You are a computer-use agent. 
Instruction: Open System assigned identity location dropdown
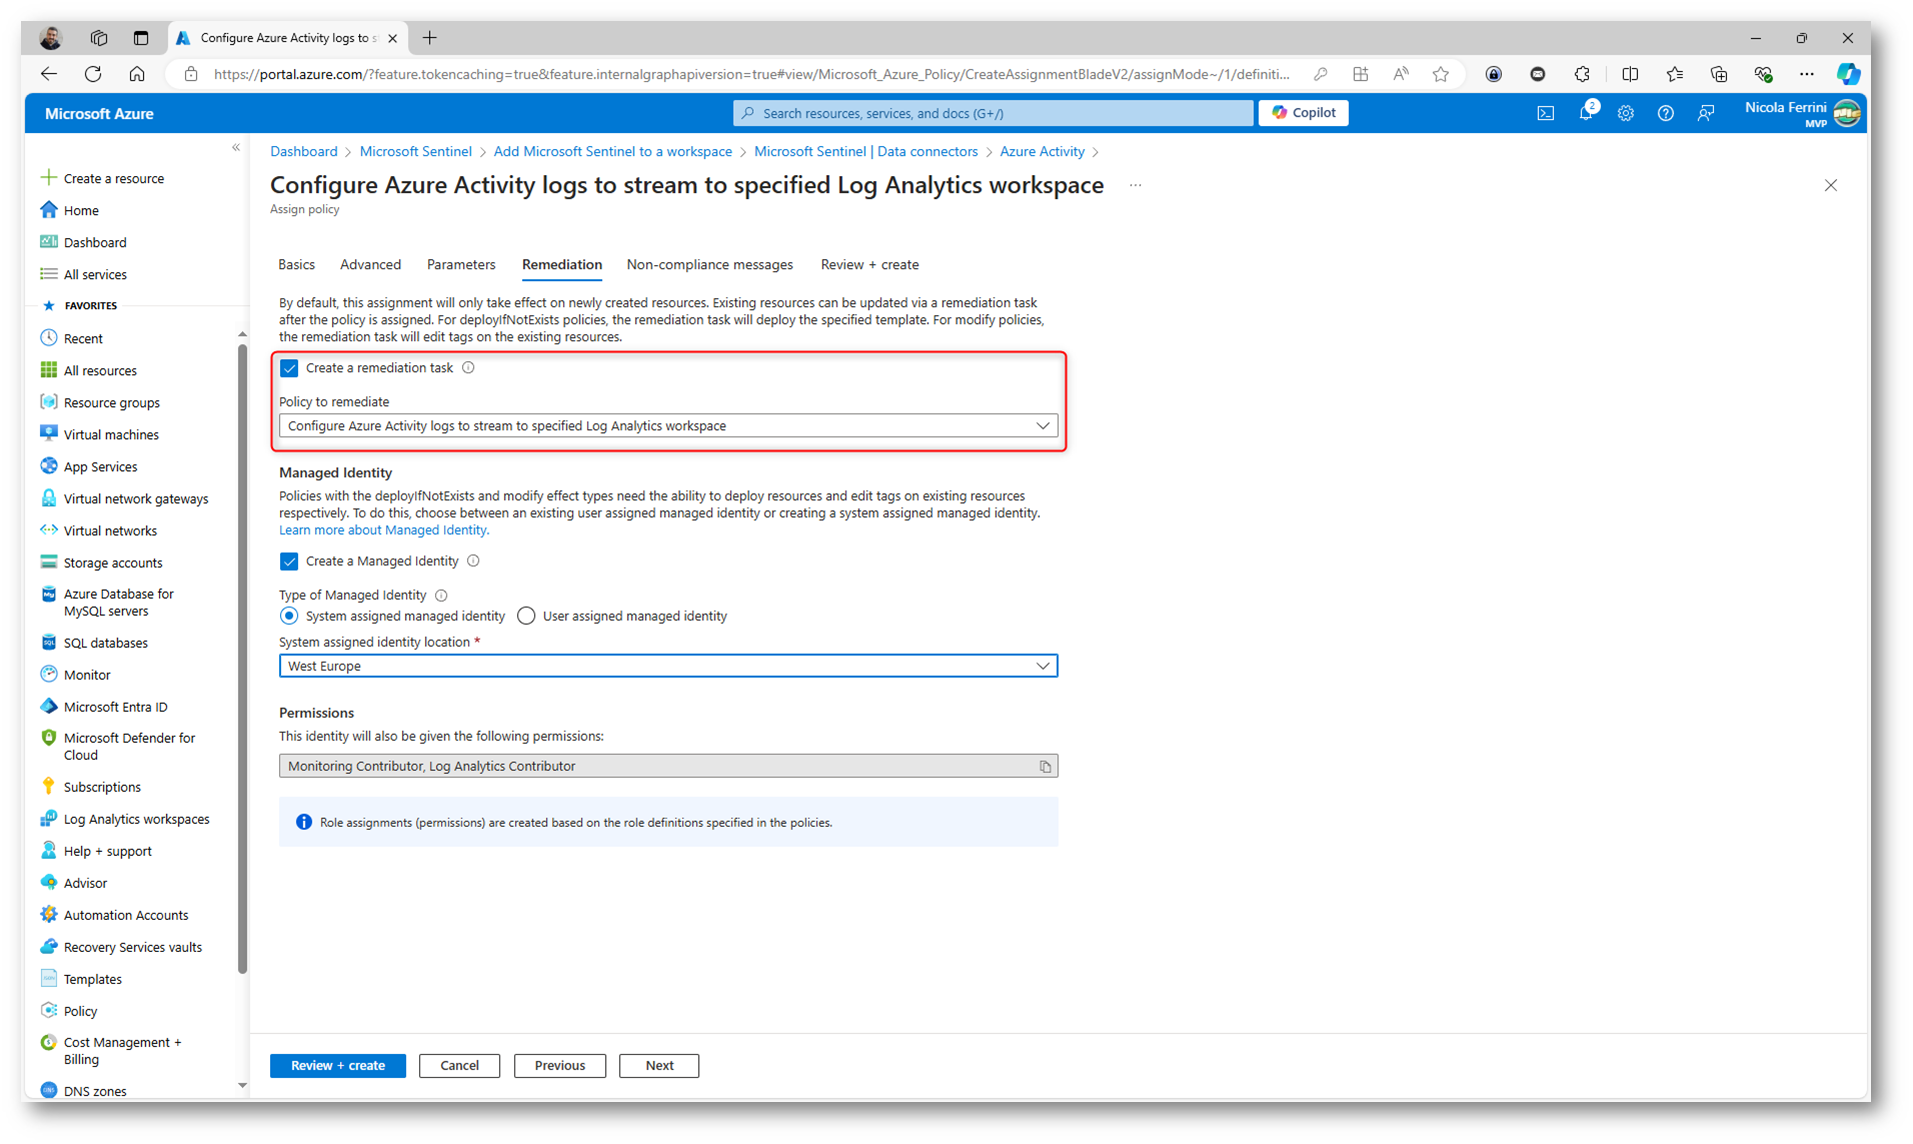(x=668, y=666)
